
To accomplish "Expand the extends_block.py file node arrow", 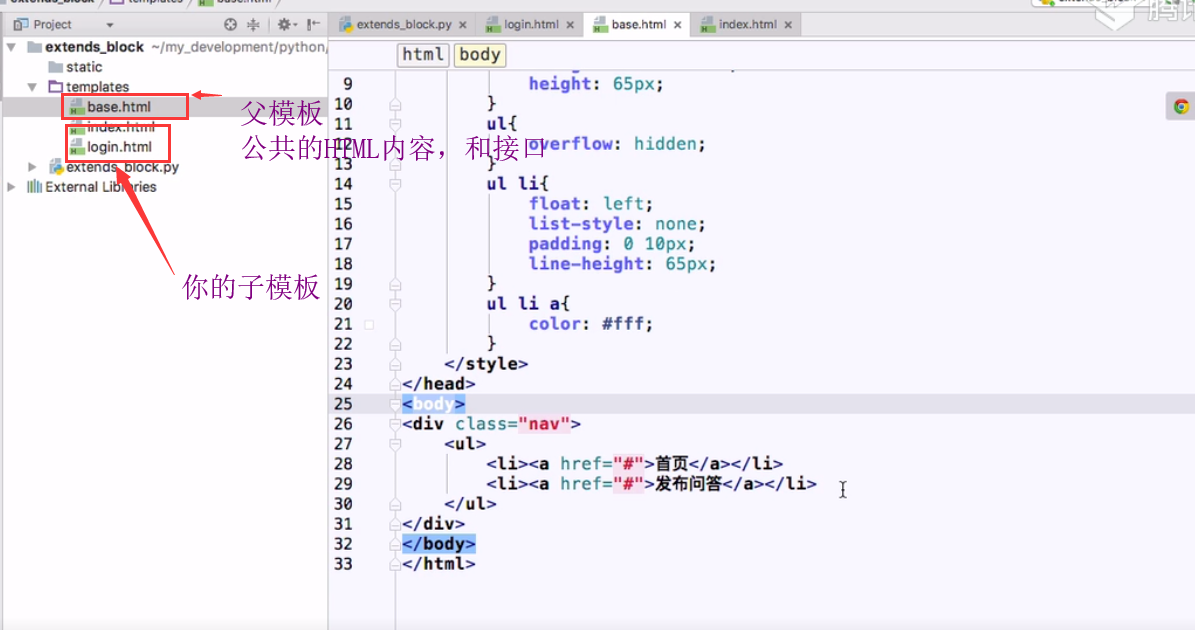I will pyautogui.click(x=32, y=167).
